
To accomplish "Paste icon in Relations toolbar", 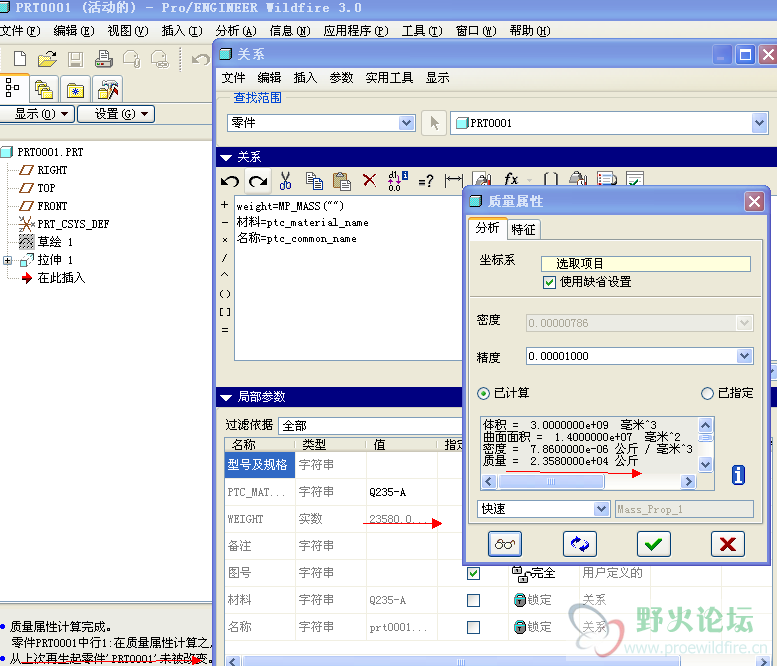I will (x=341, y=181).
